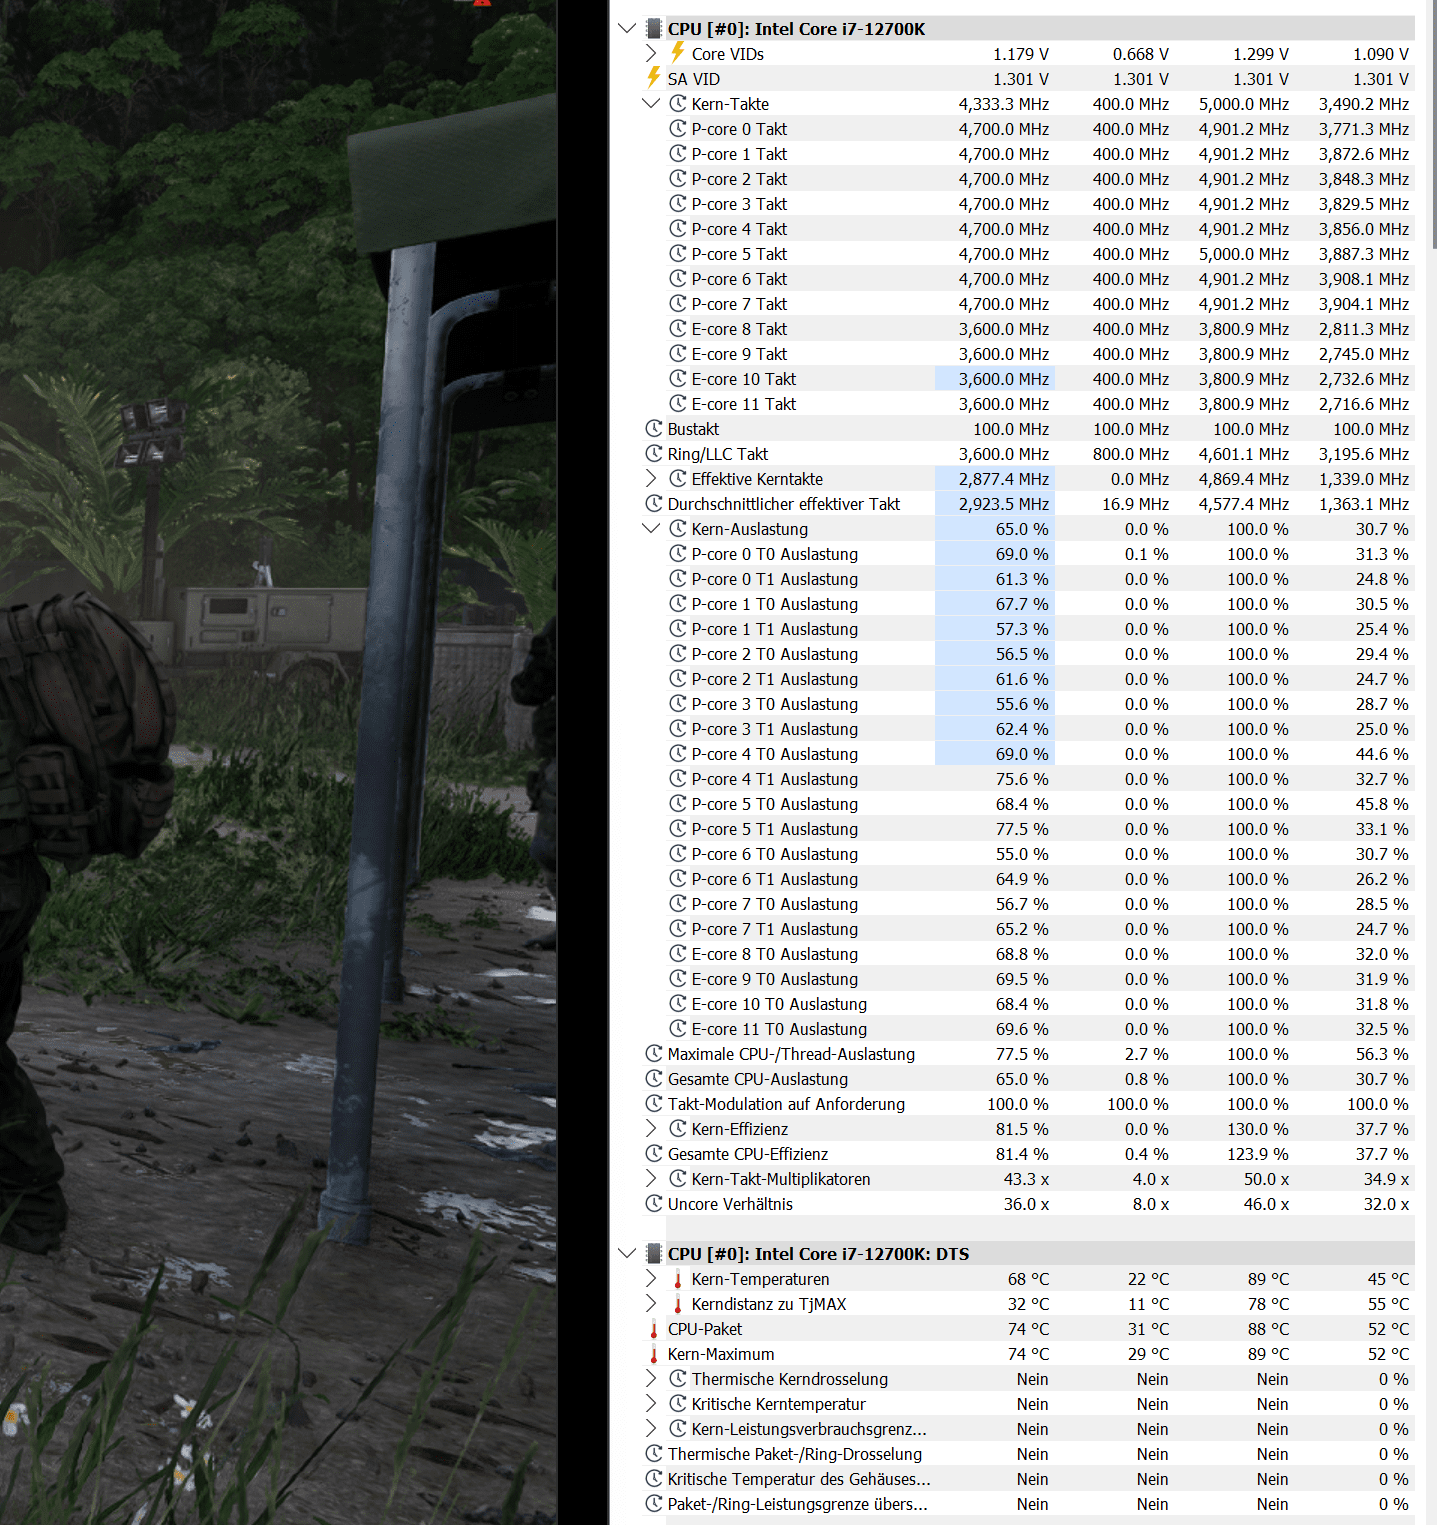Click the CPU chip icon in top header
1437x1525 pixels.
coord(654,29)
